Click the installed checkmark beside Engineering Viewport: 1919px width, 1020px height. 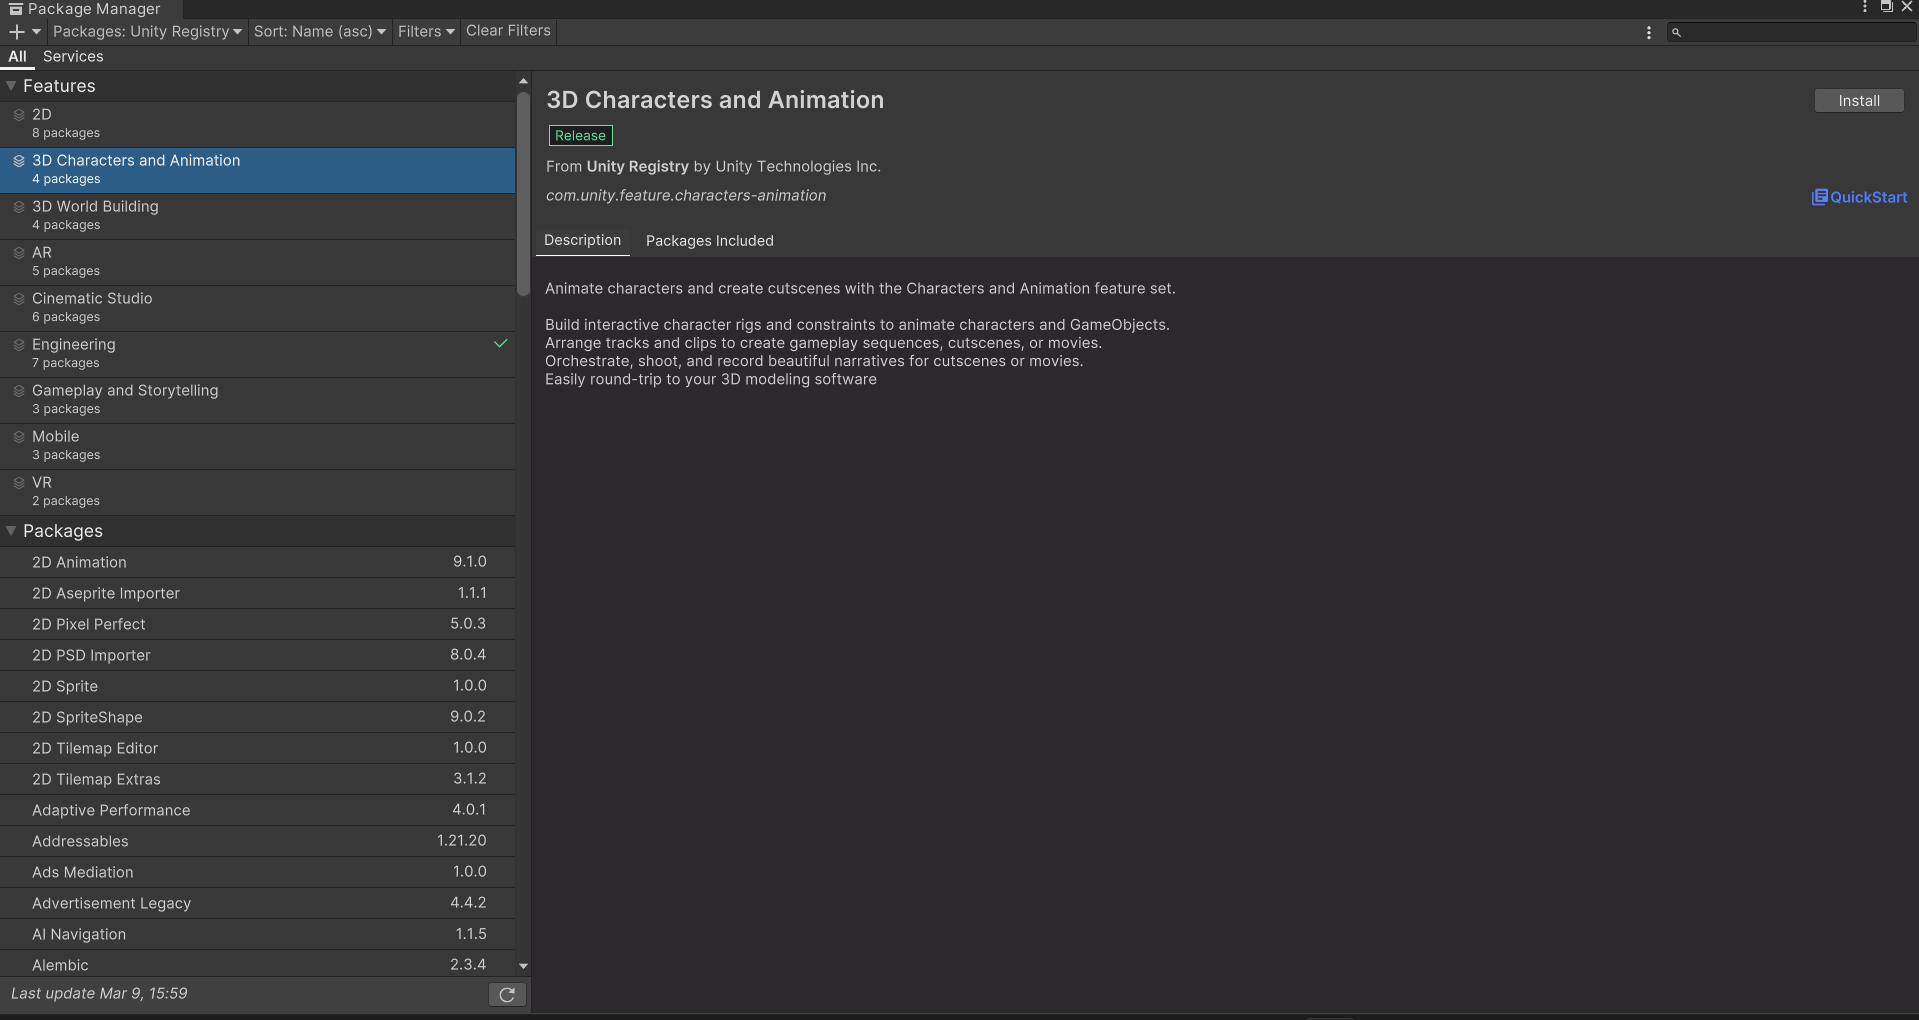click(x=501, y=343)
